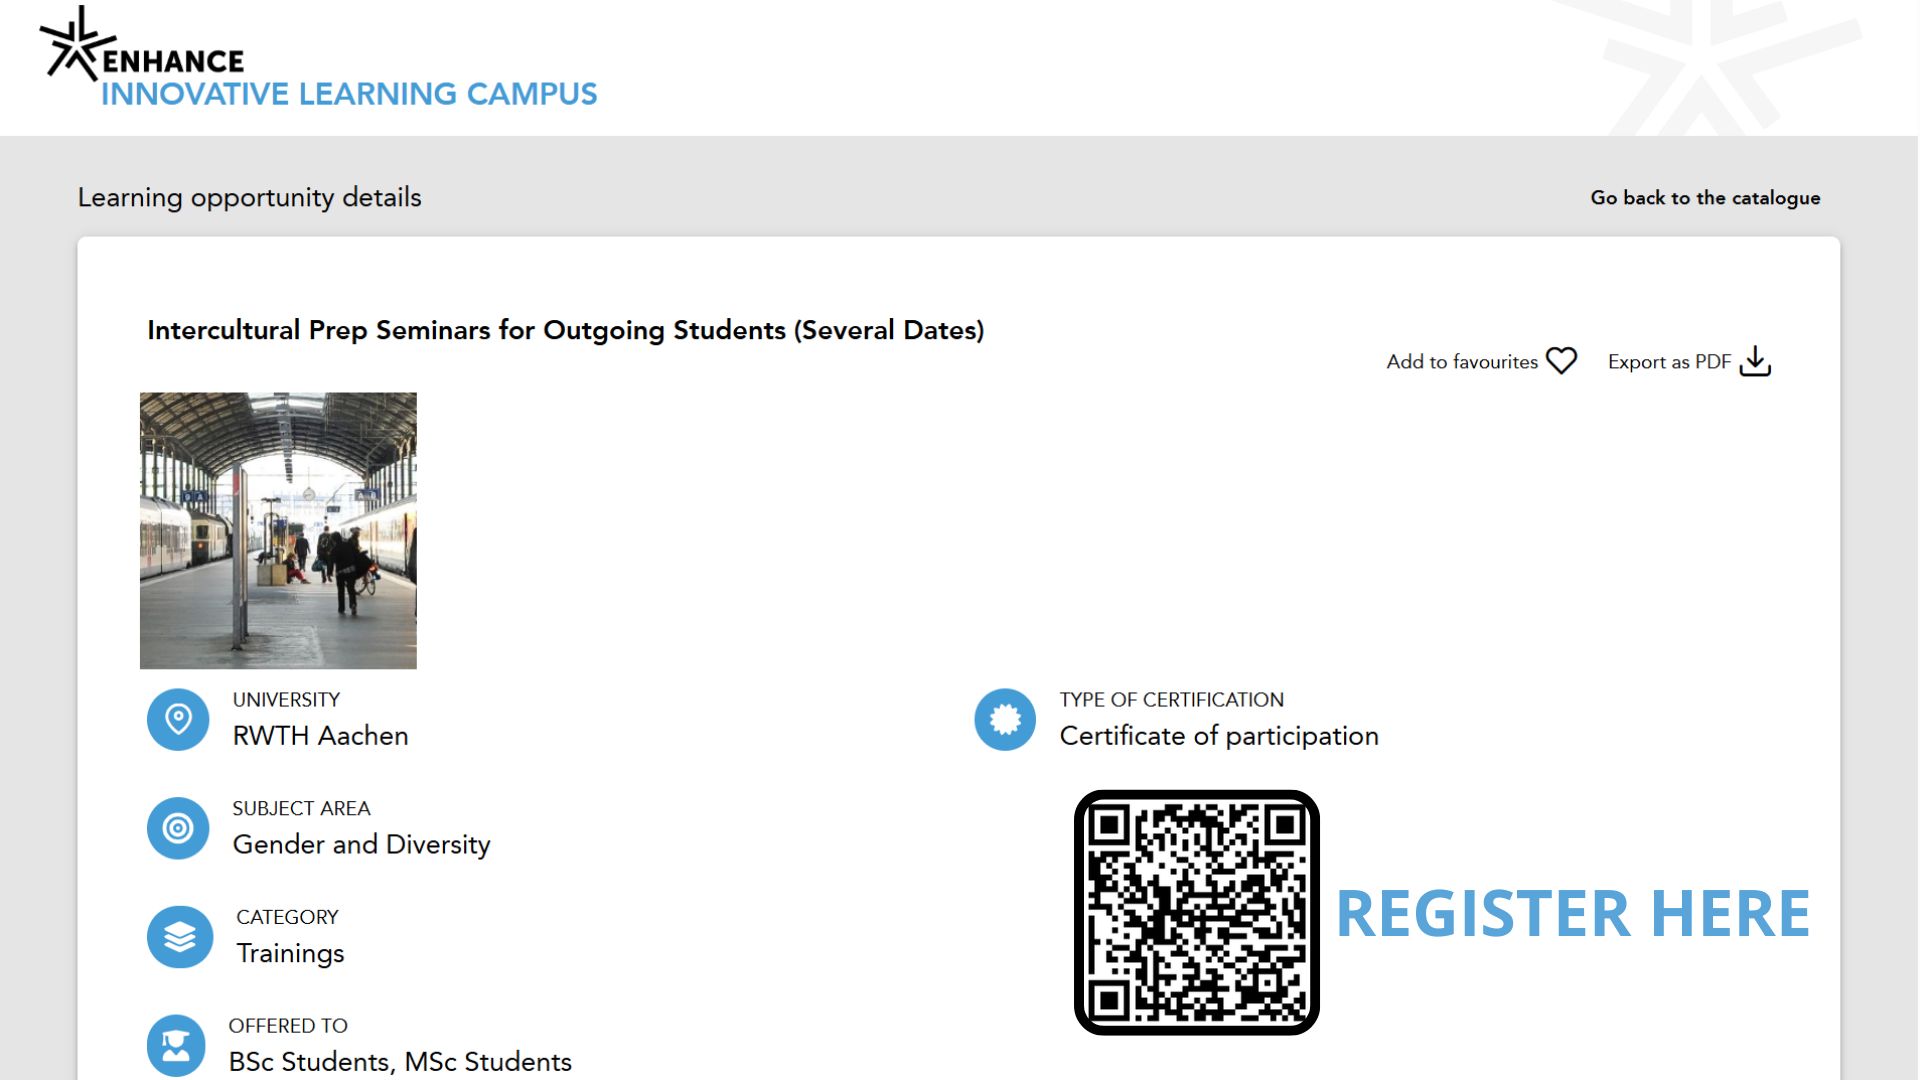Click the Certificate of participation text

1218,736
